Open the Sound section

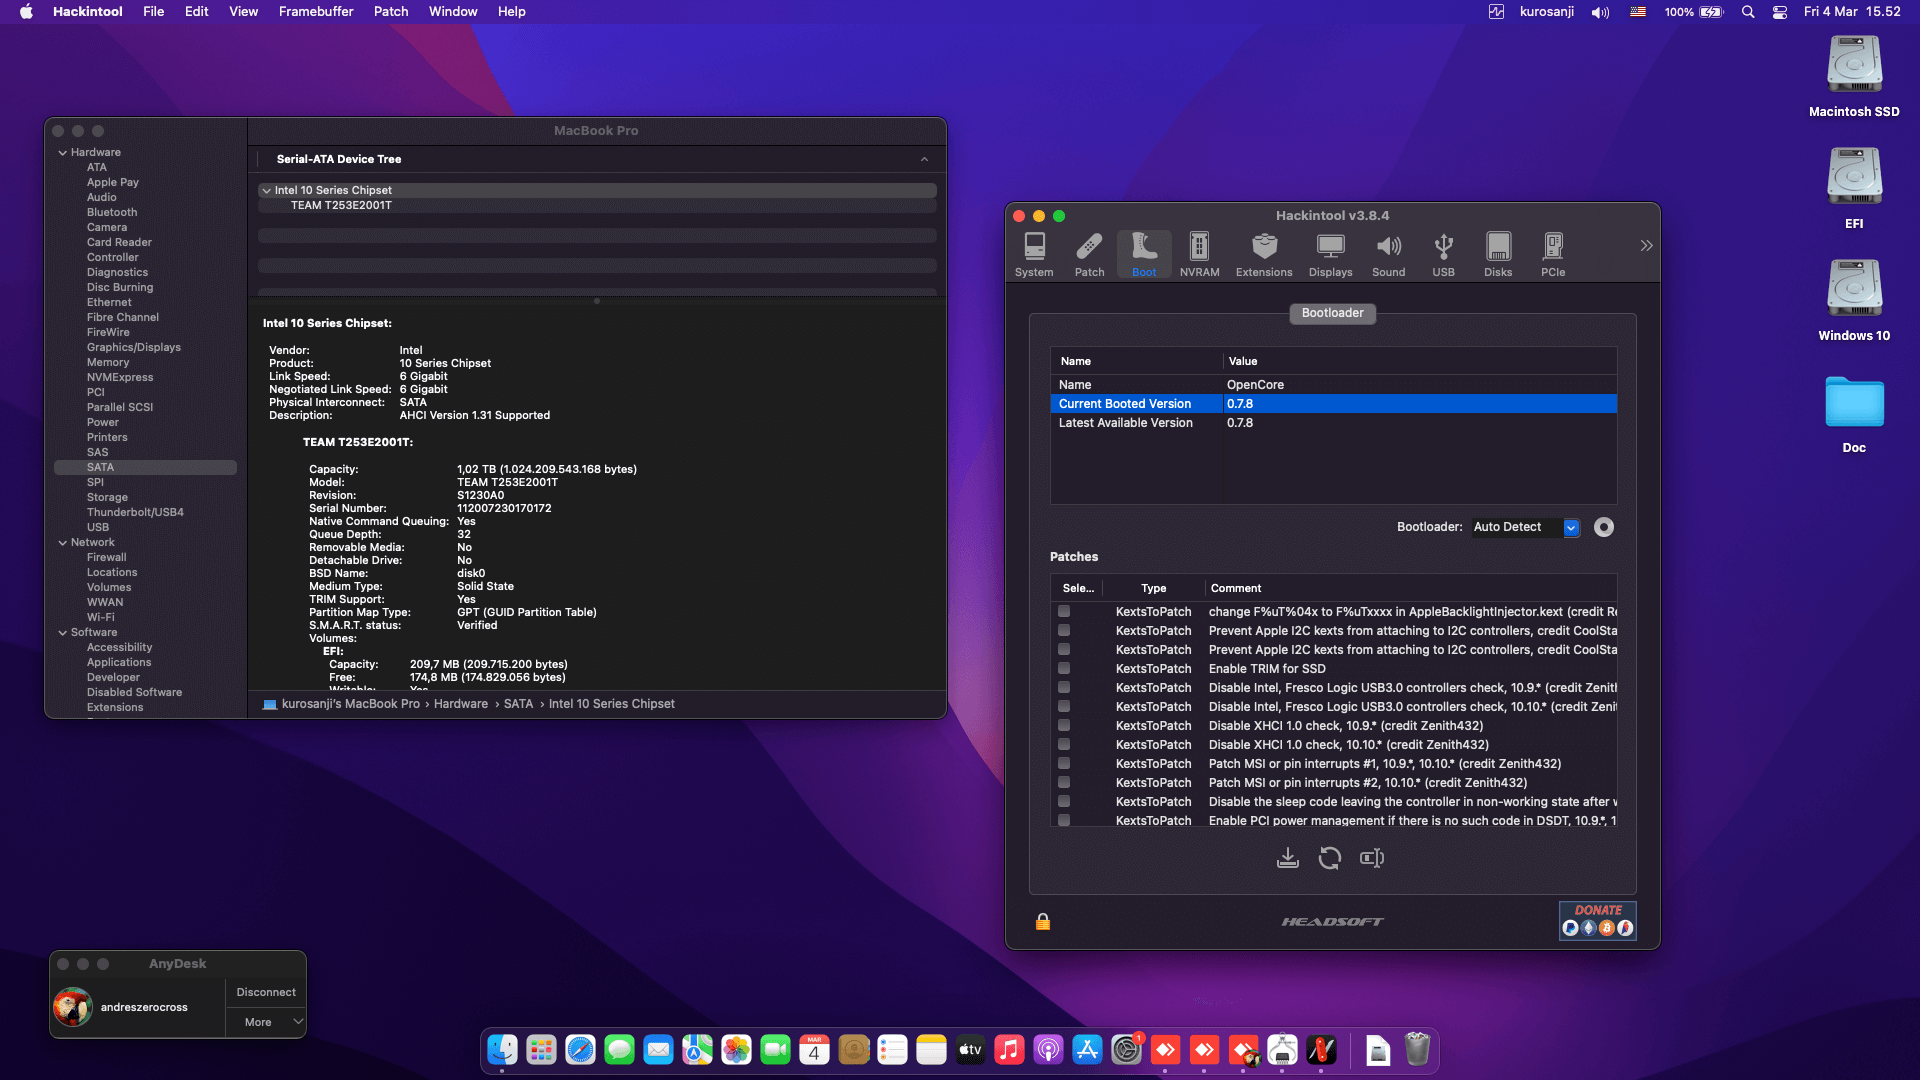pos(1388,253)
